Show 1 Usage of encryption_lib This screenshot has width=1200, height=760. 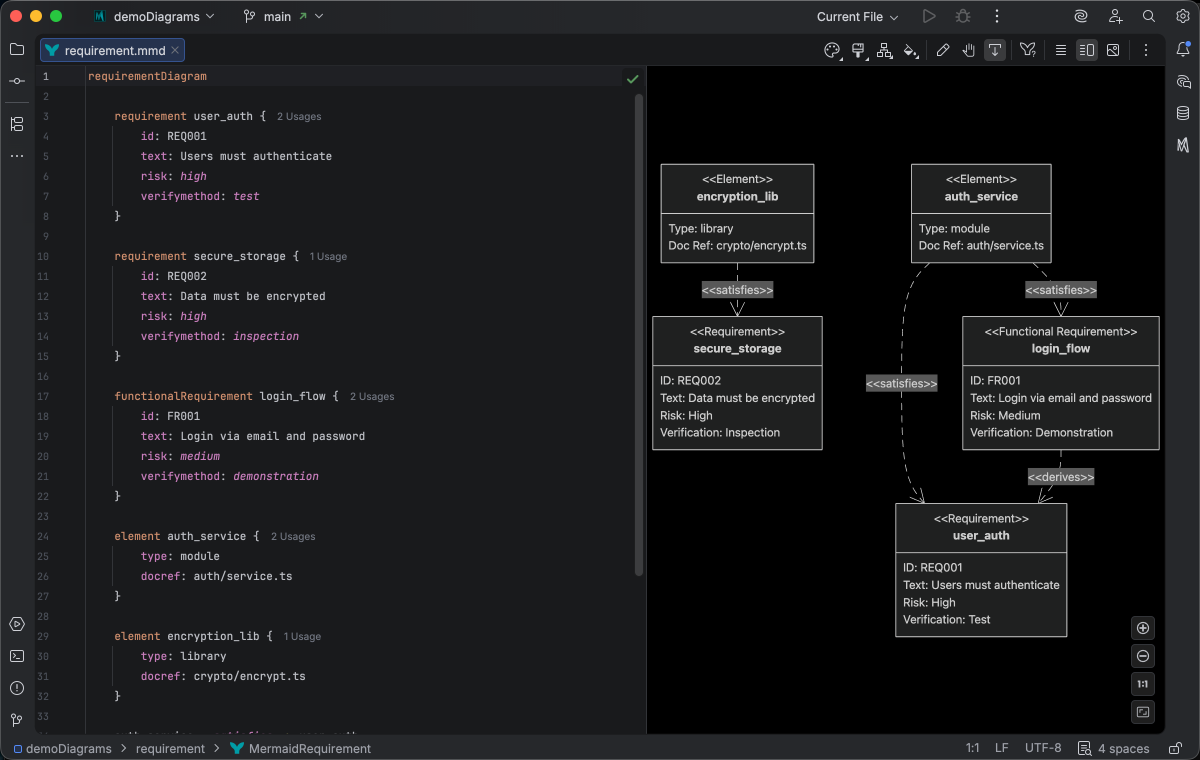(x=302, y=636)
